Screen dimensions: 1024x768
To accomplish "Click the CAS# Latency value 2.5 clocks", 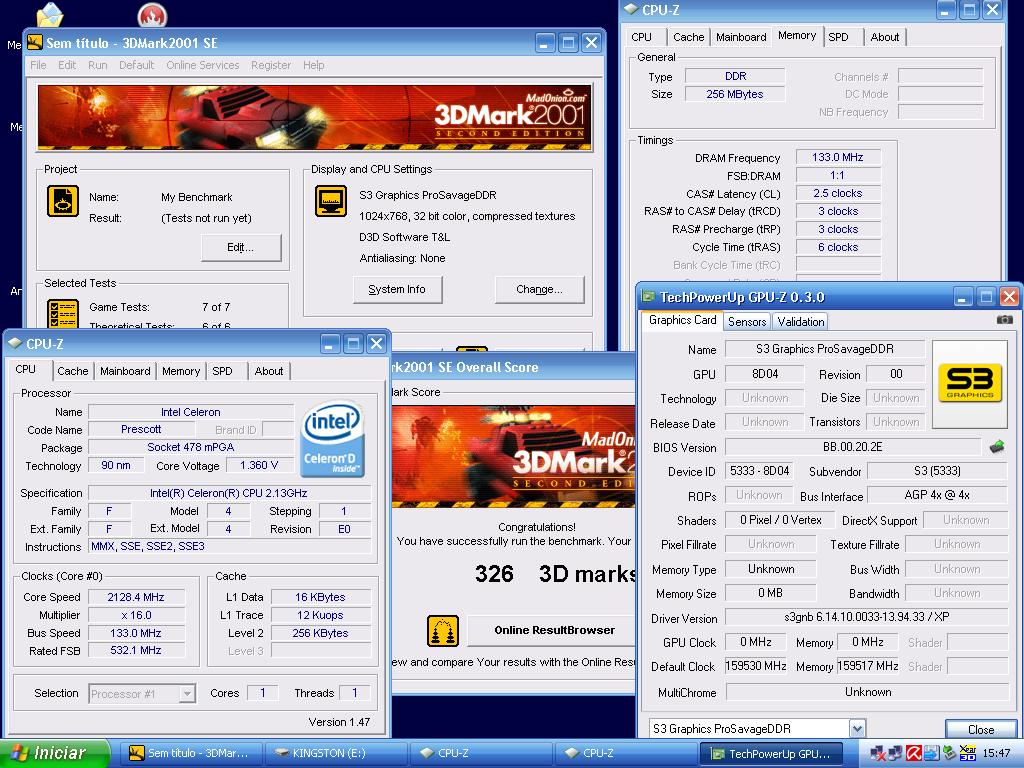I will click(838, 193).
